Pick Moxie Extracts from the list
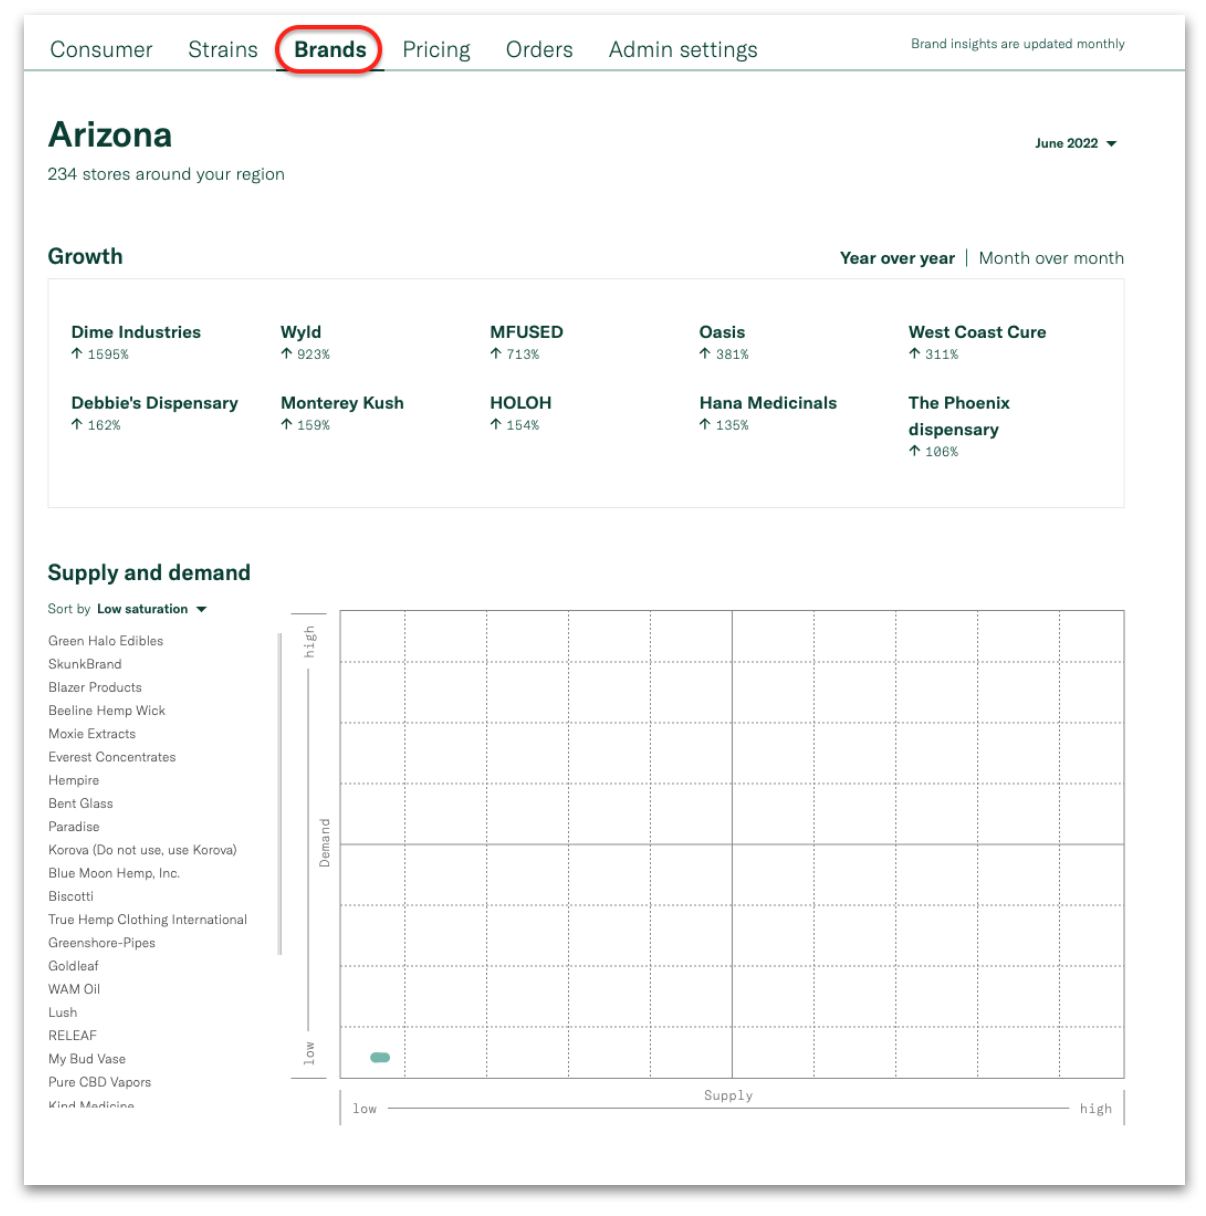This screenshot has height=1216, width=1206. pyautogui.click(x=92, y=733)
